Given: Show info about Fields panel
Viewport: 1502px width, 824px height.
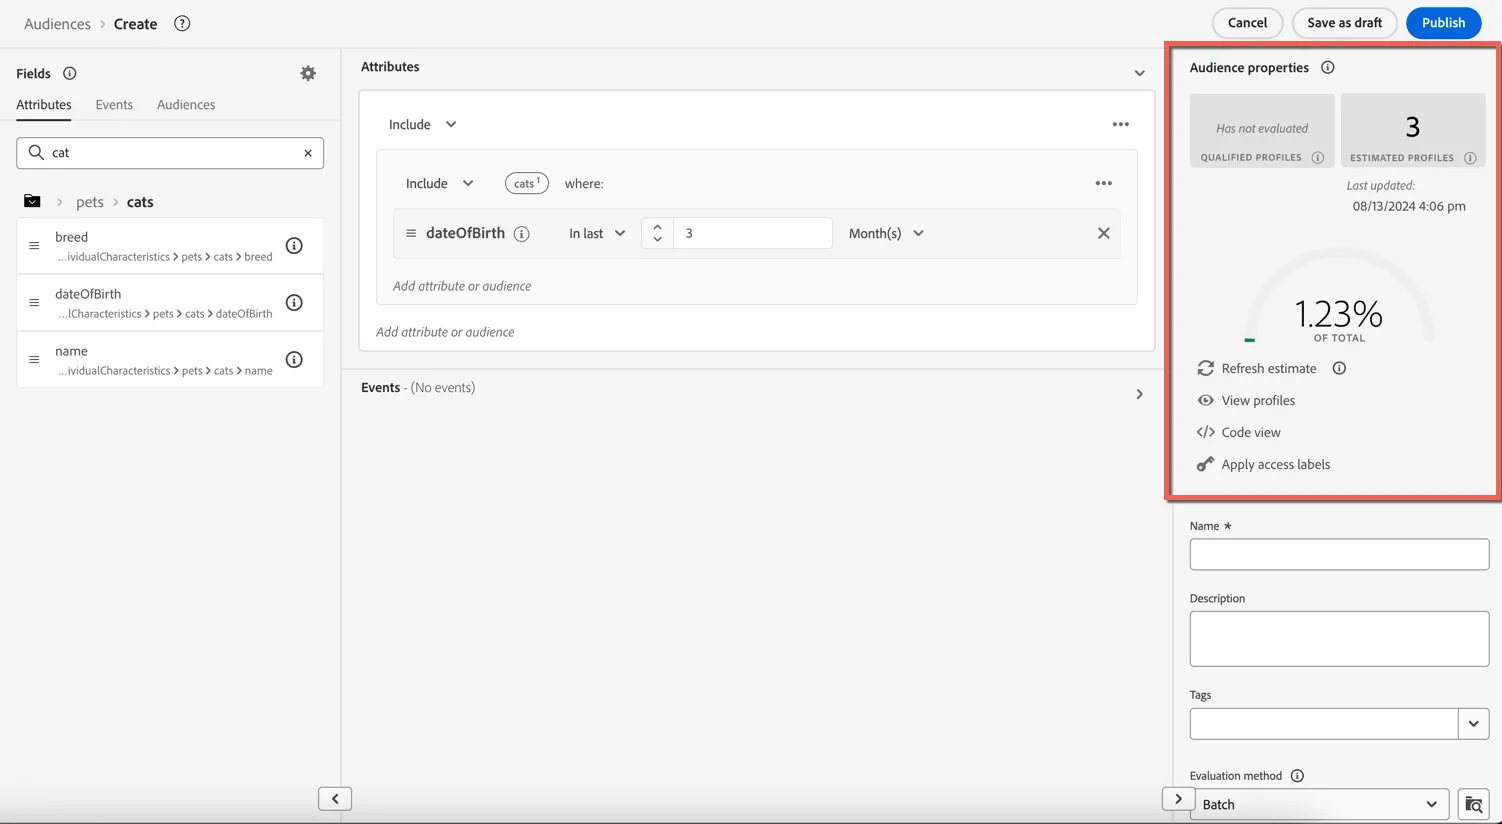Looking at the screenshot, I should pyautogui.click(x=70, y=73).
